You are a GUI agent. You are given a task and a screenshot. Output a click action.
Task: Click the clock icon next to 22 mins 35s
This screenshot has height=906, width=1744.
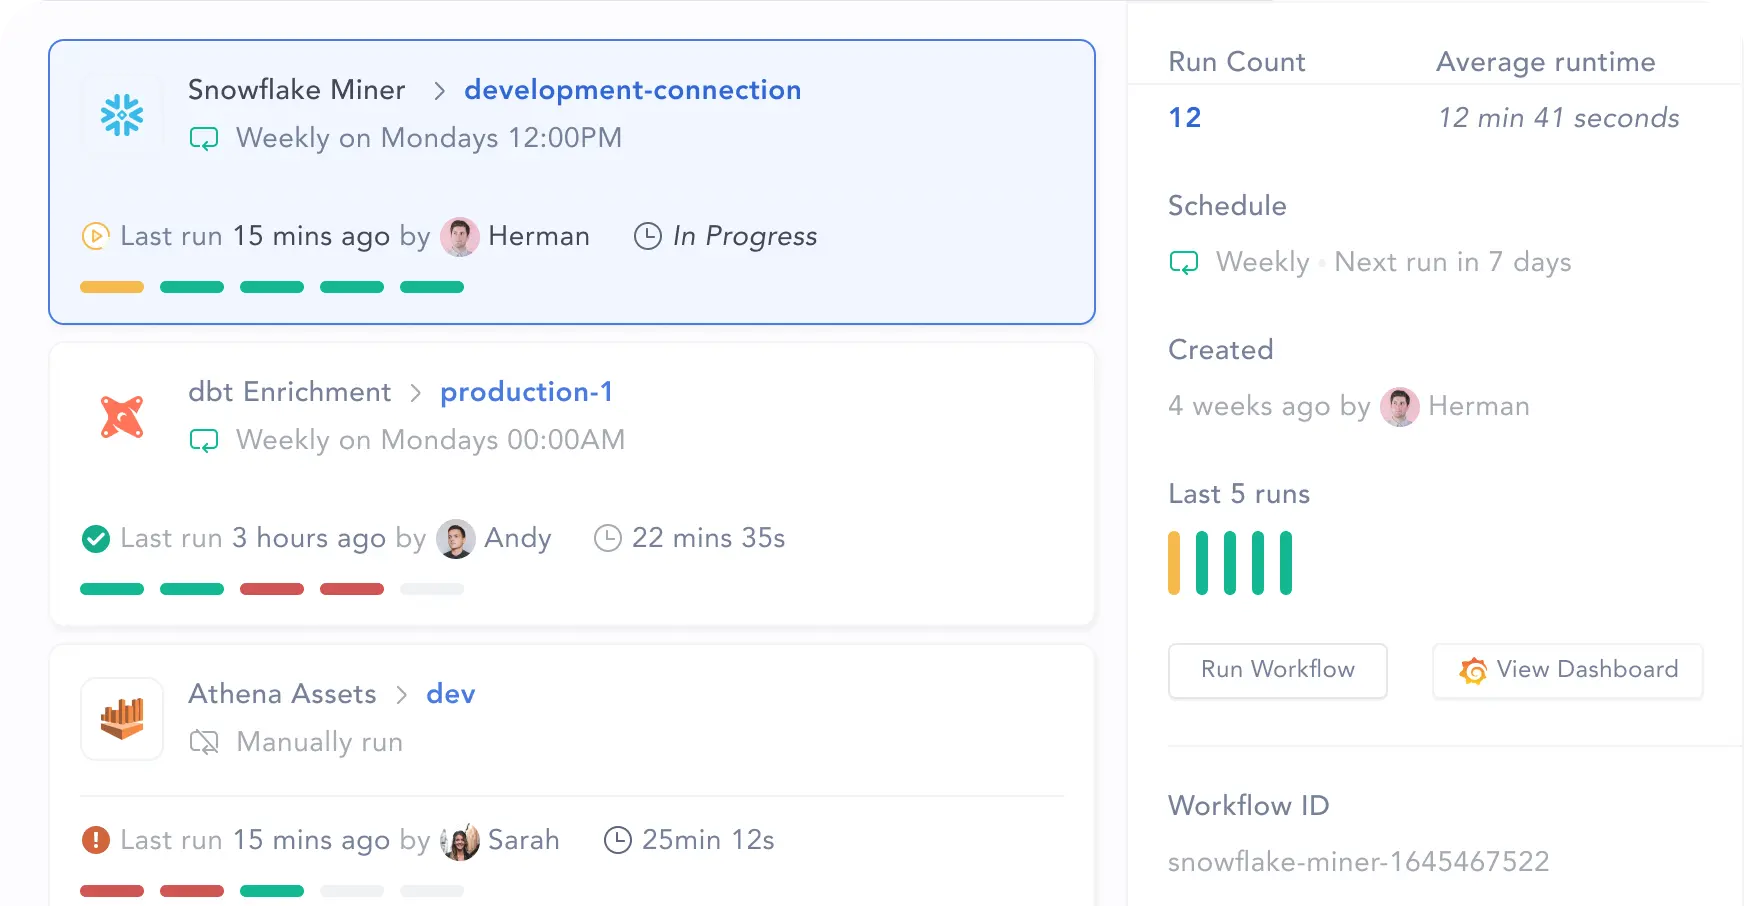coord(608,538)
